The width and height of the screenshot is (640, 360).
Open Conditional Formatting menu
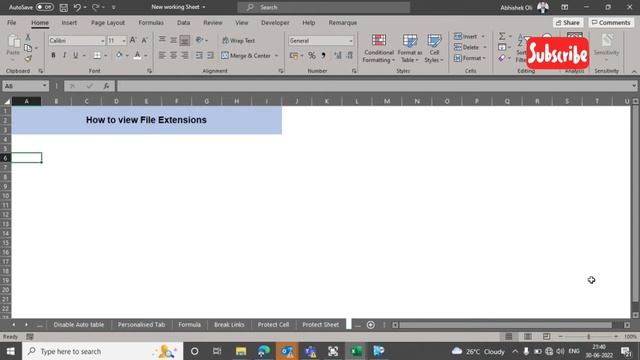(379, 49)
